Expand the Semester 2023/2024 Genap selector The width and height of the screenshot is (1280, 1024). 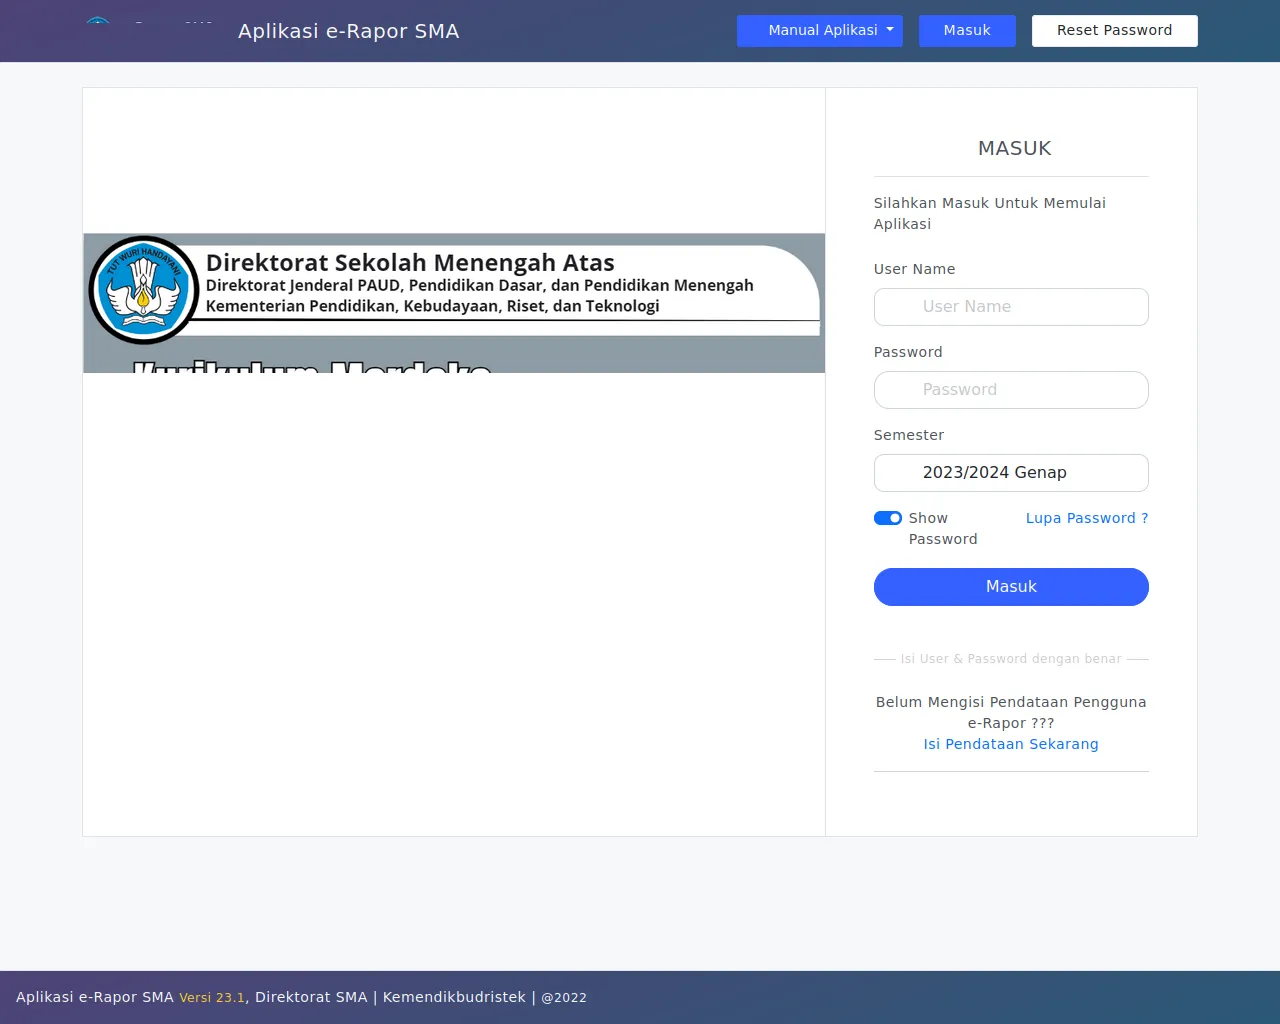pos(1011,473)
